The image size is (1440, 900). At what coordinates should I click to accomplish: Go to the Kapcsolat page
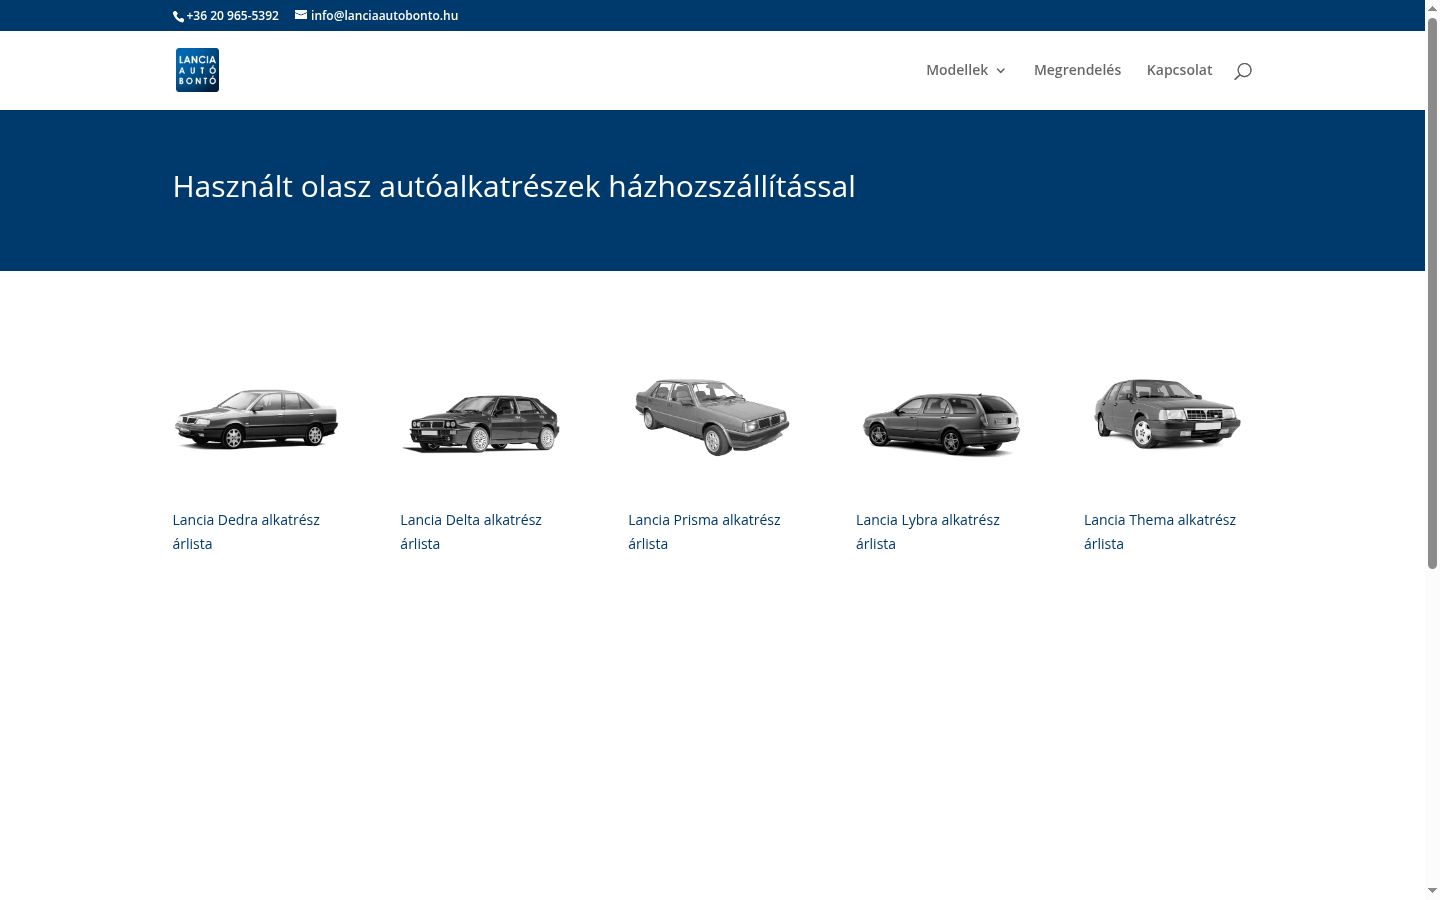[1179, 70]
